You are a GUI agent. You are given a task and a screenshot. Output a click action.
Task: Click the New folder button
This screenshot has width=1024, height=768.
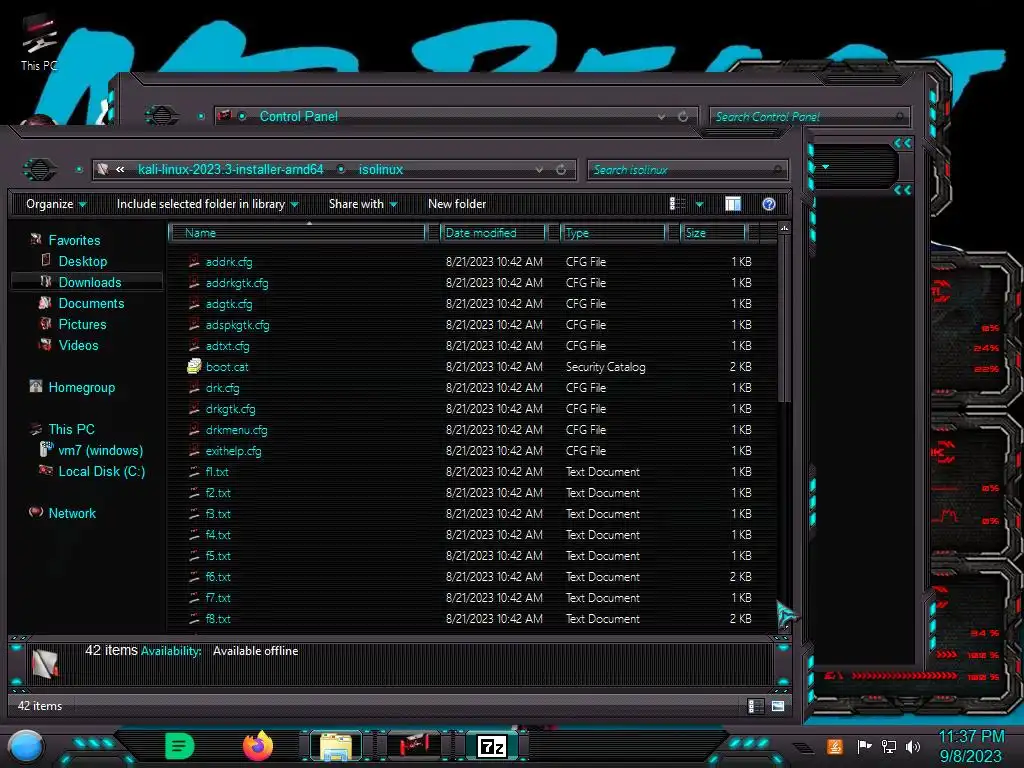(457, 204)
